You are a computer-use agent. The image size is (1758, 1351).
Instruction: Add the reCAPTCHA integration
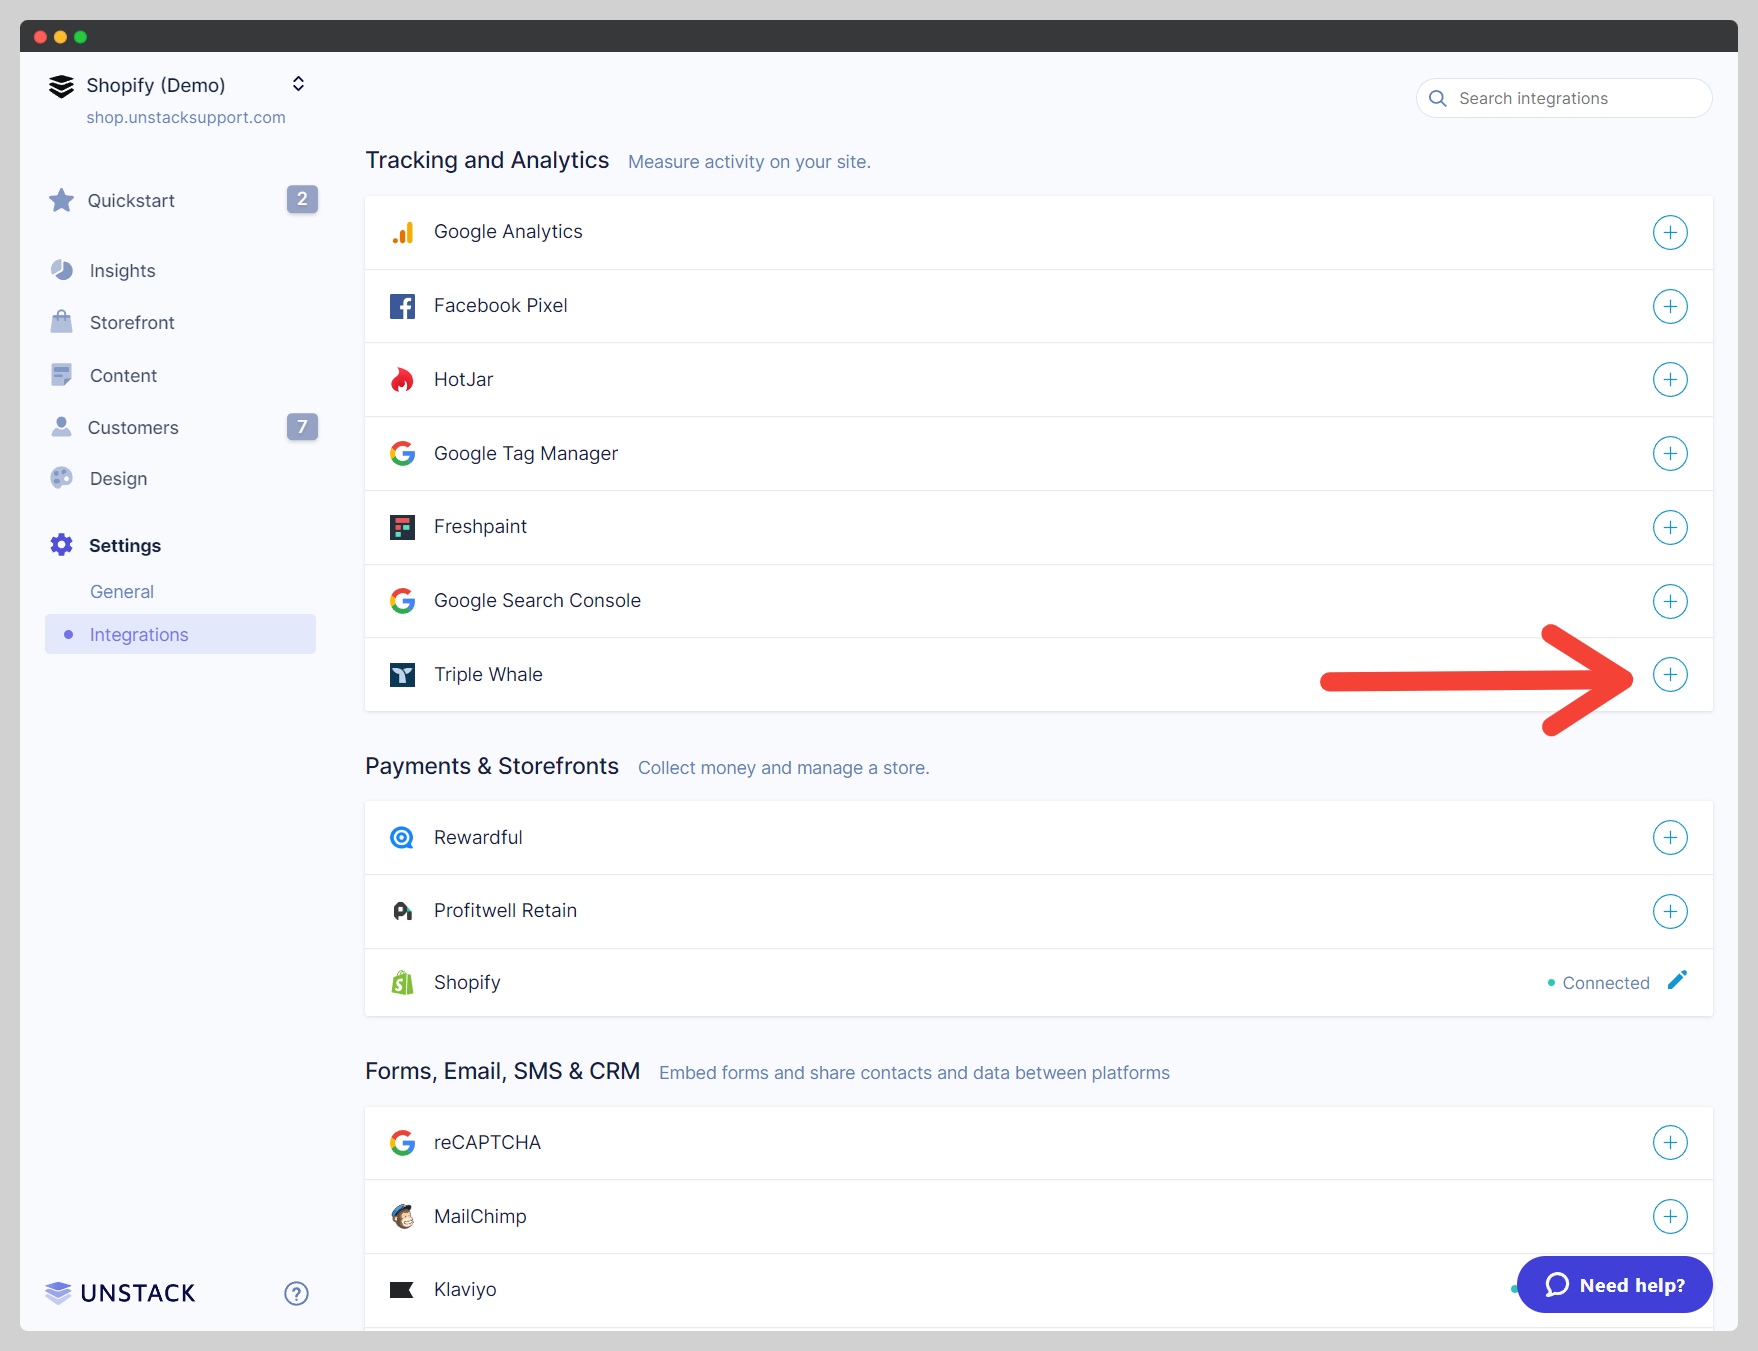1669,1143
